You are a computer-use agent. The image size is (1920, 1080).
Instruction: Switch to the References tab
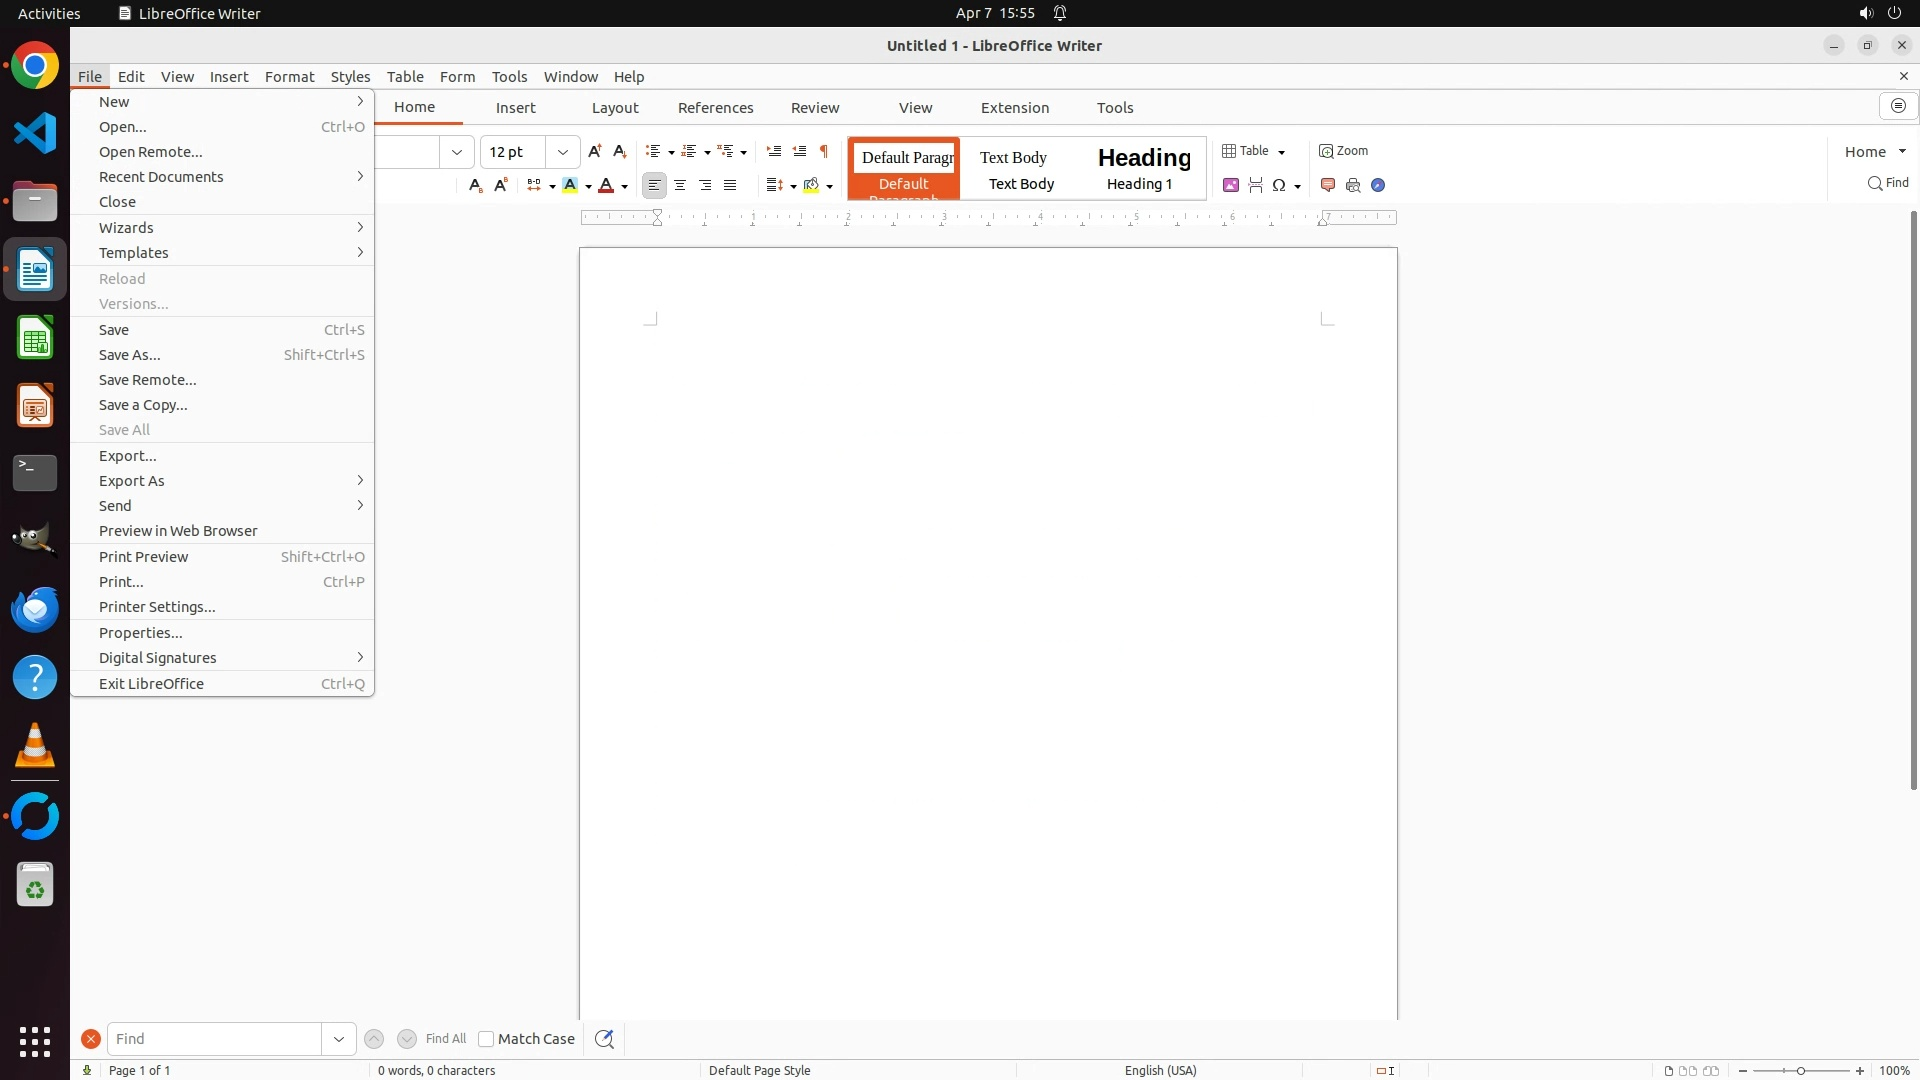click(715, 108)
